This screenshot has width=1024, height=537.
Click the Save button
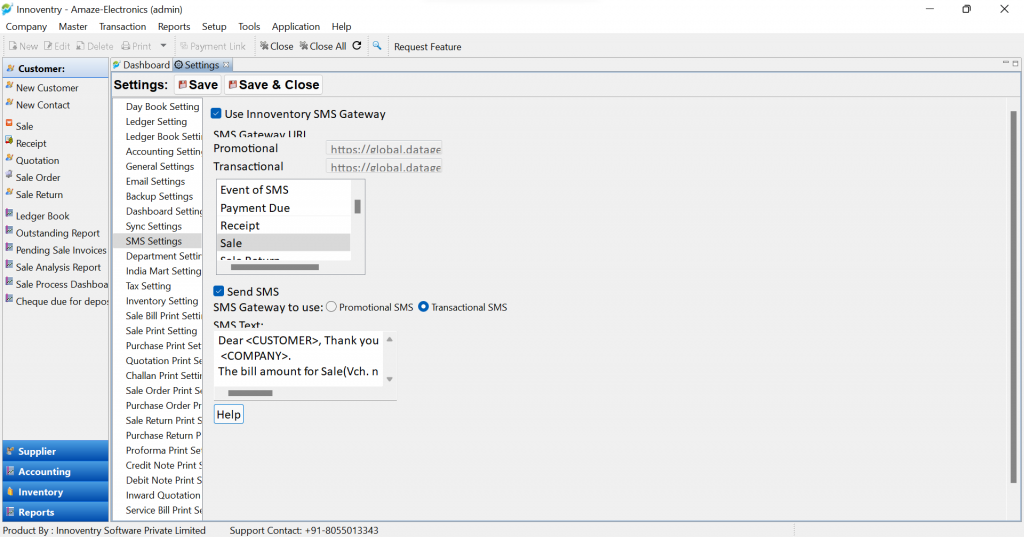(x=198, y=85)
